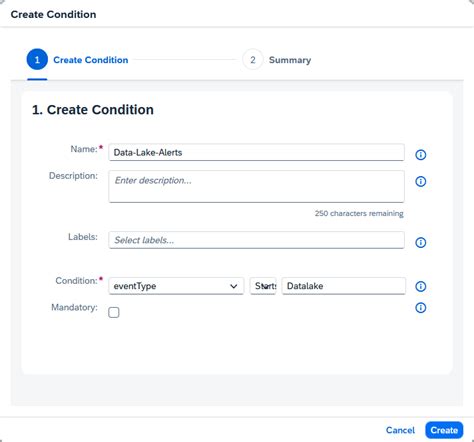Focus the Name field Data-Lake-Alerts

click(257, 152)
